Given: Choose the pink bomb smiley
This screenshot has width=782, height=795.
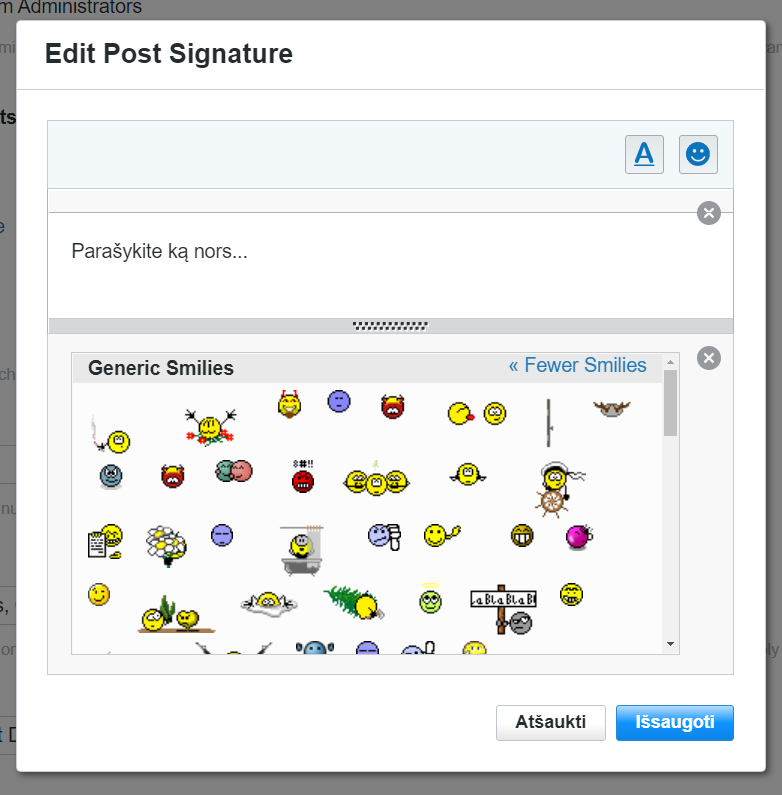Looking at the screenshot, I should coord(579,537).
